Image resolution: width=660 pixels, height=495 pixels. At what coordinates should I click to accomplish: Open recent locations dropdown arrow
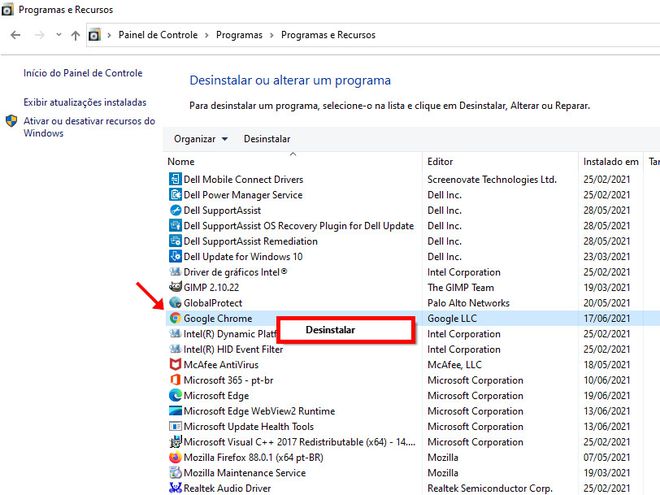click(59, 35)
